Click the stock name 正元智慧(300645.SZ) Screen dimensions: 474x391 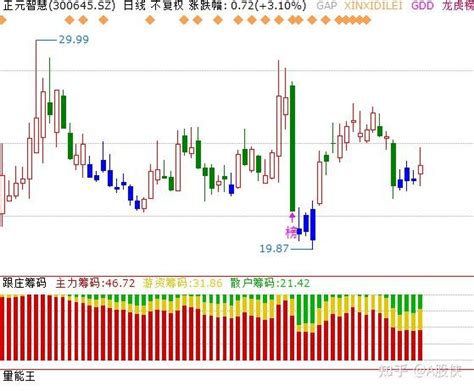click(59, 5)
